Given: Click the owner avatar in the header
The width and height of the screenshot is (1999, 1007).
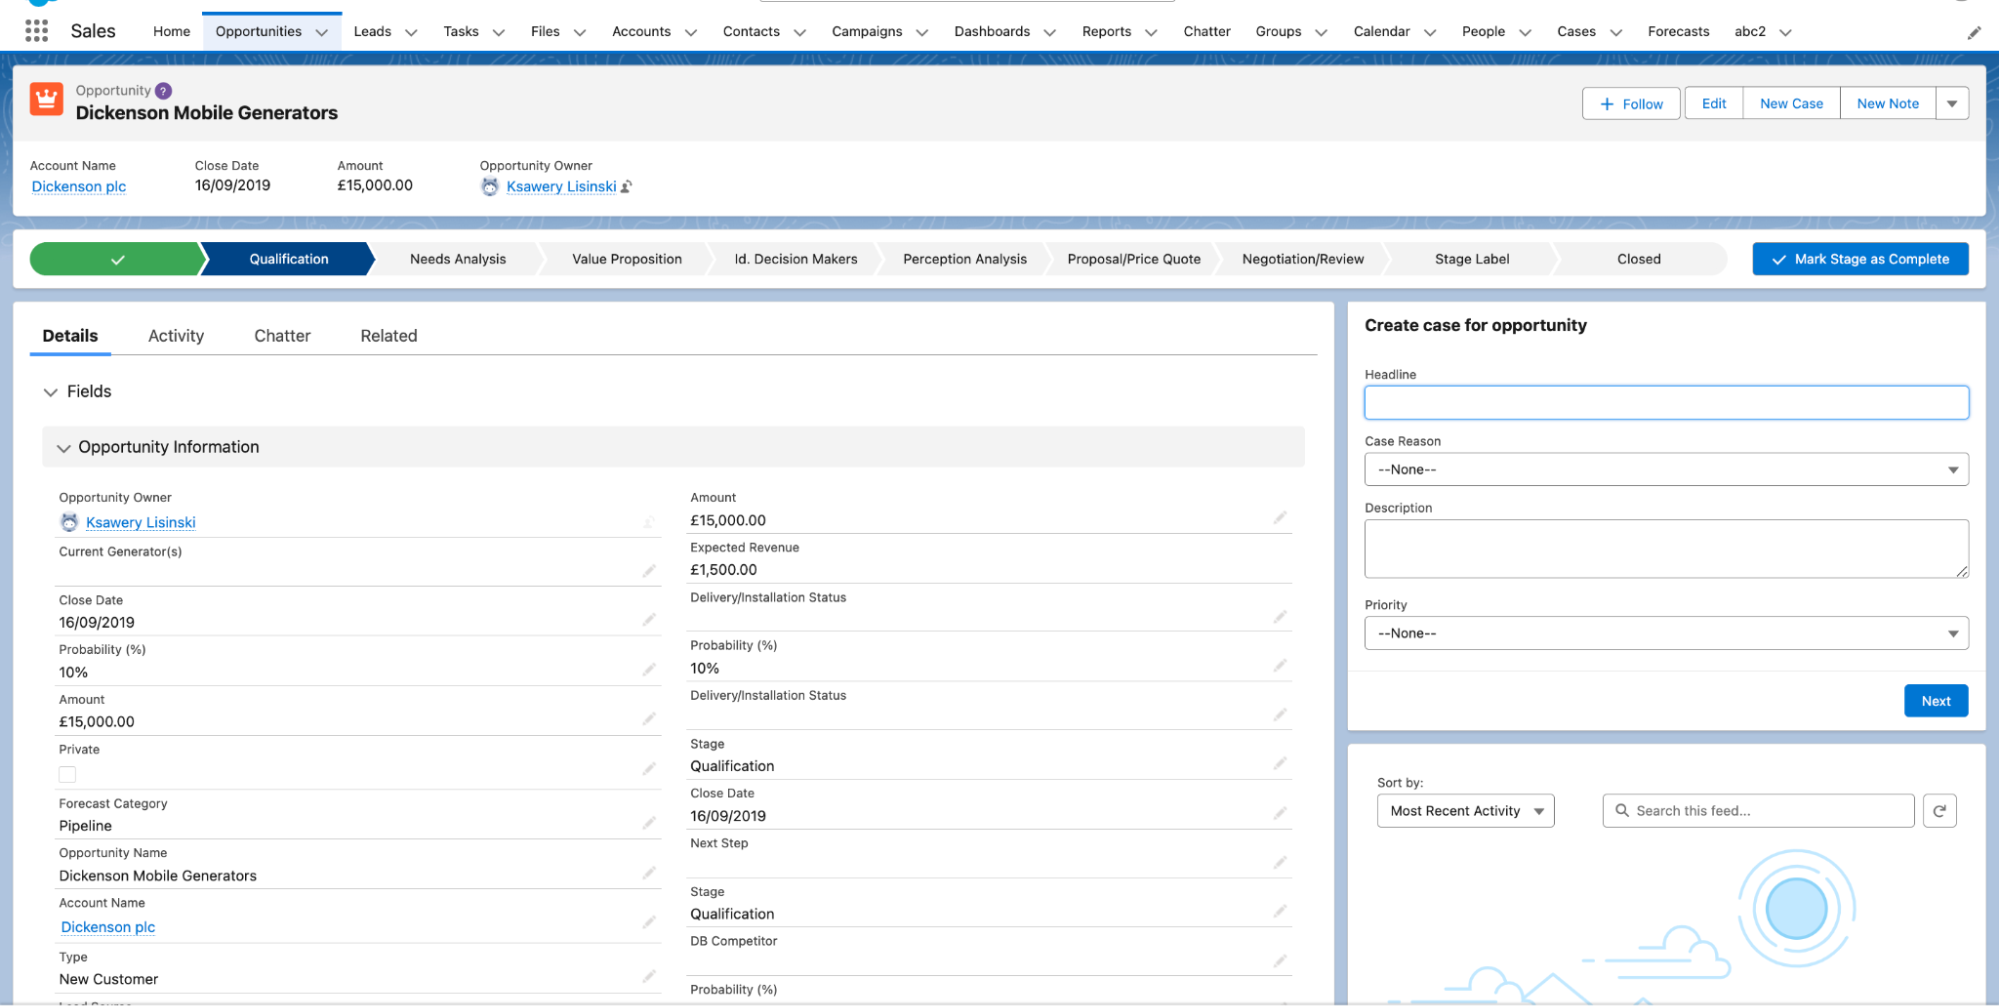Looking at the screenshot, I should pyautogui.click(x=490, y=187).
